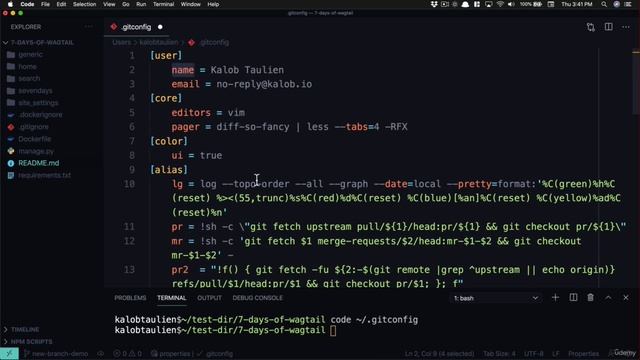Screen dimensions: 640x360
Task: Open the Help menu
Action: coord(213,4)
